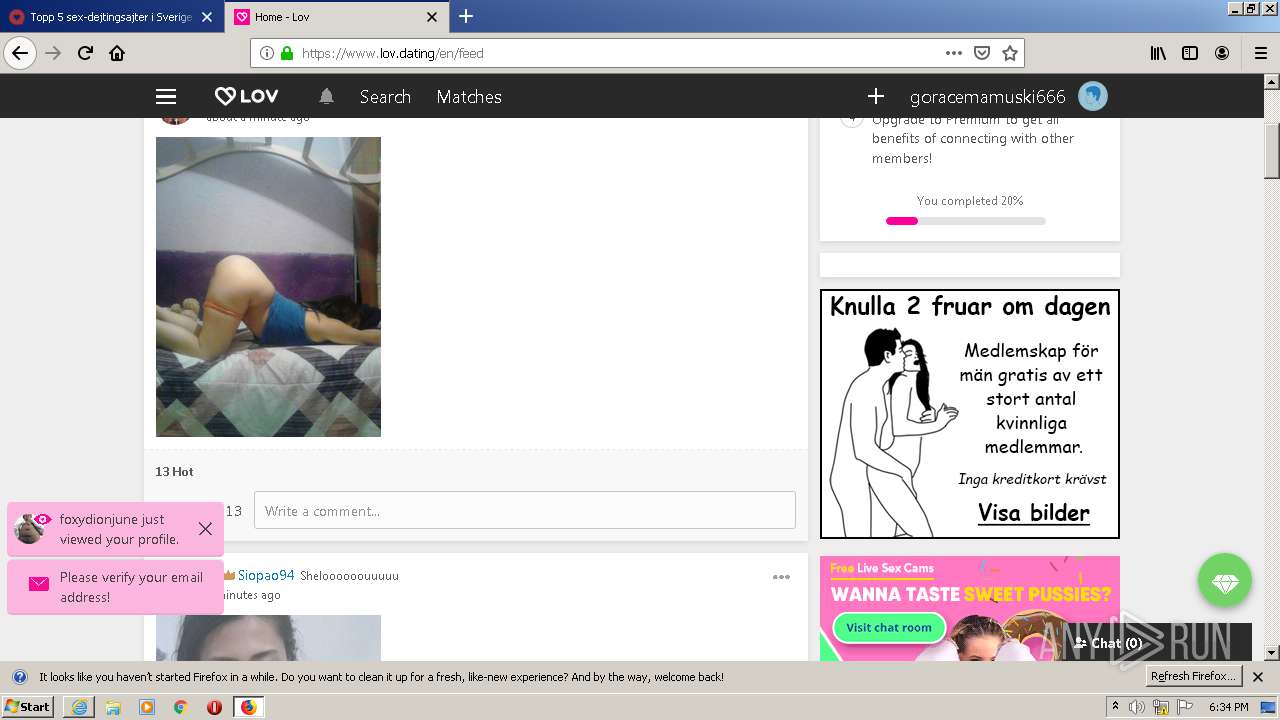Reload the current page

[85, 53]
